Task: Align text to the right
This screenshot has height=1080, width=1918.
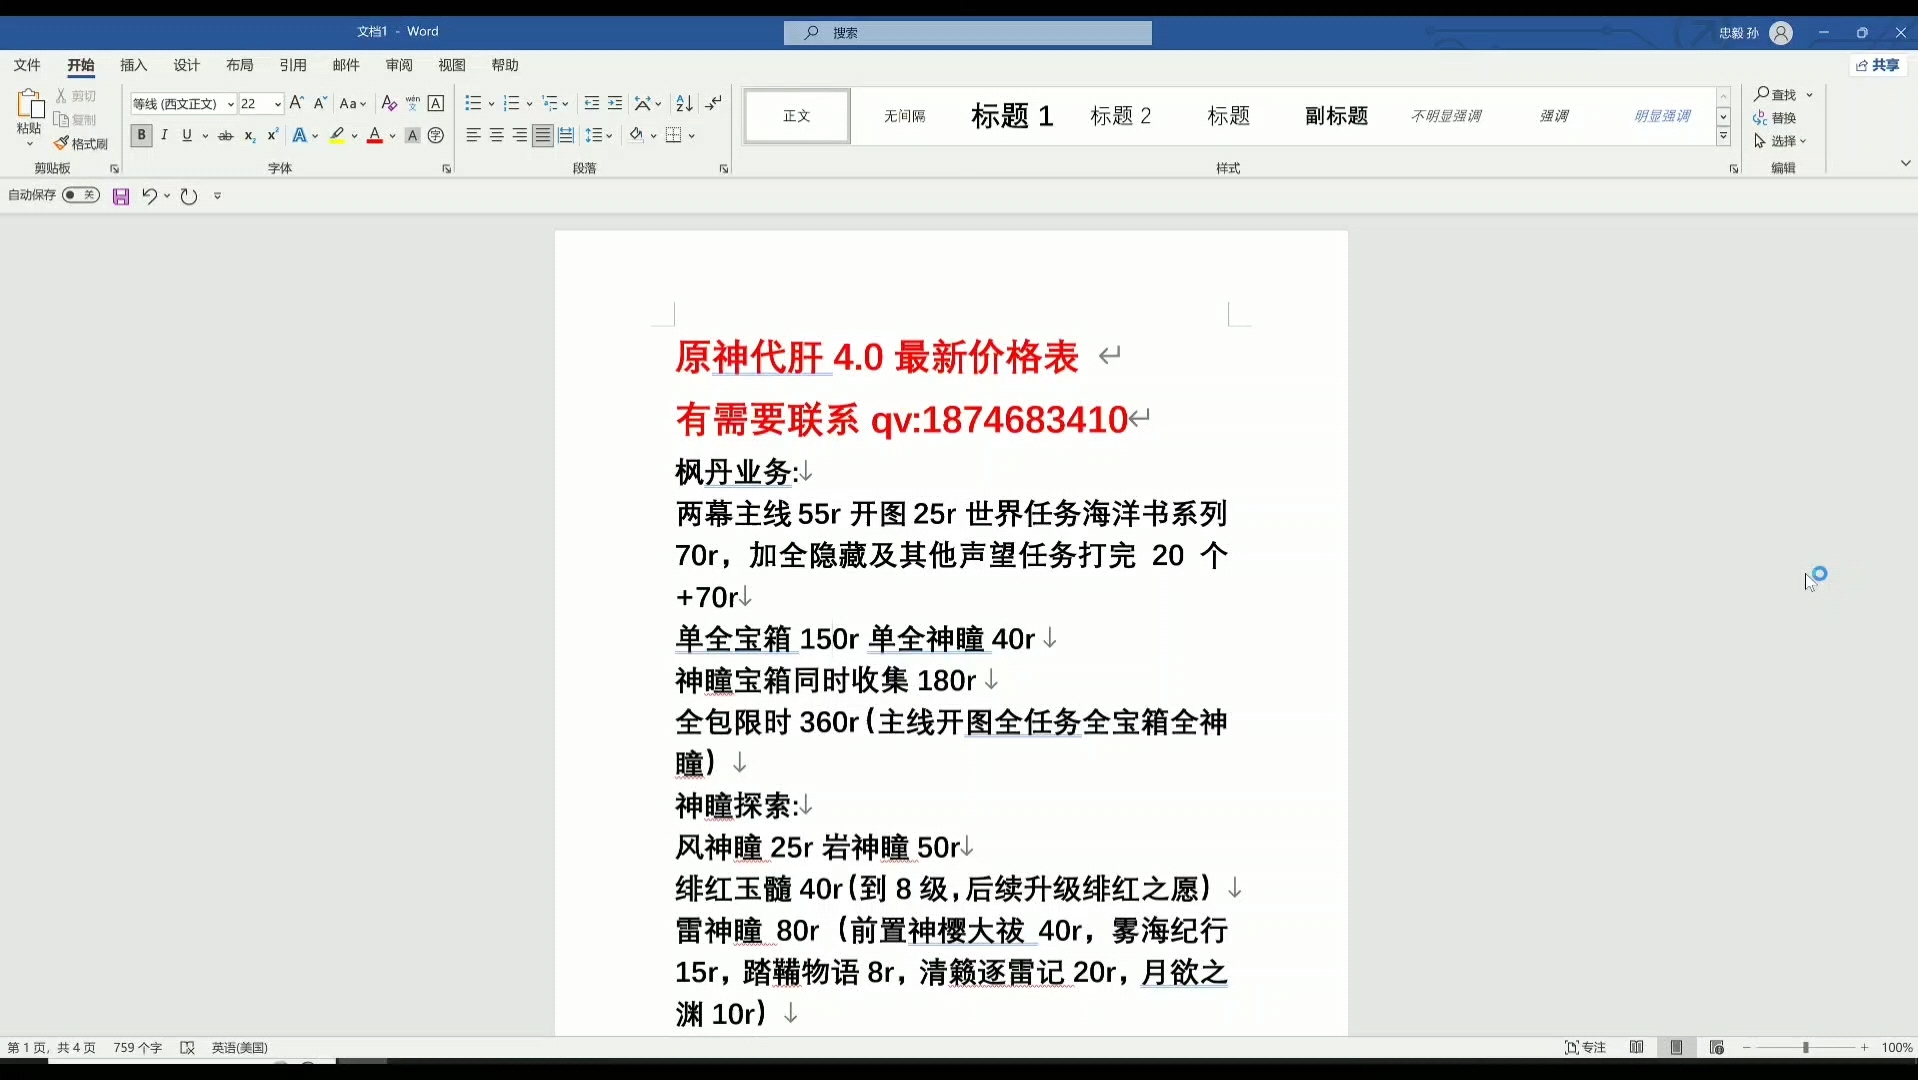Action: click(520, 135)
